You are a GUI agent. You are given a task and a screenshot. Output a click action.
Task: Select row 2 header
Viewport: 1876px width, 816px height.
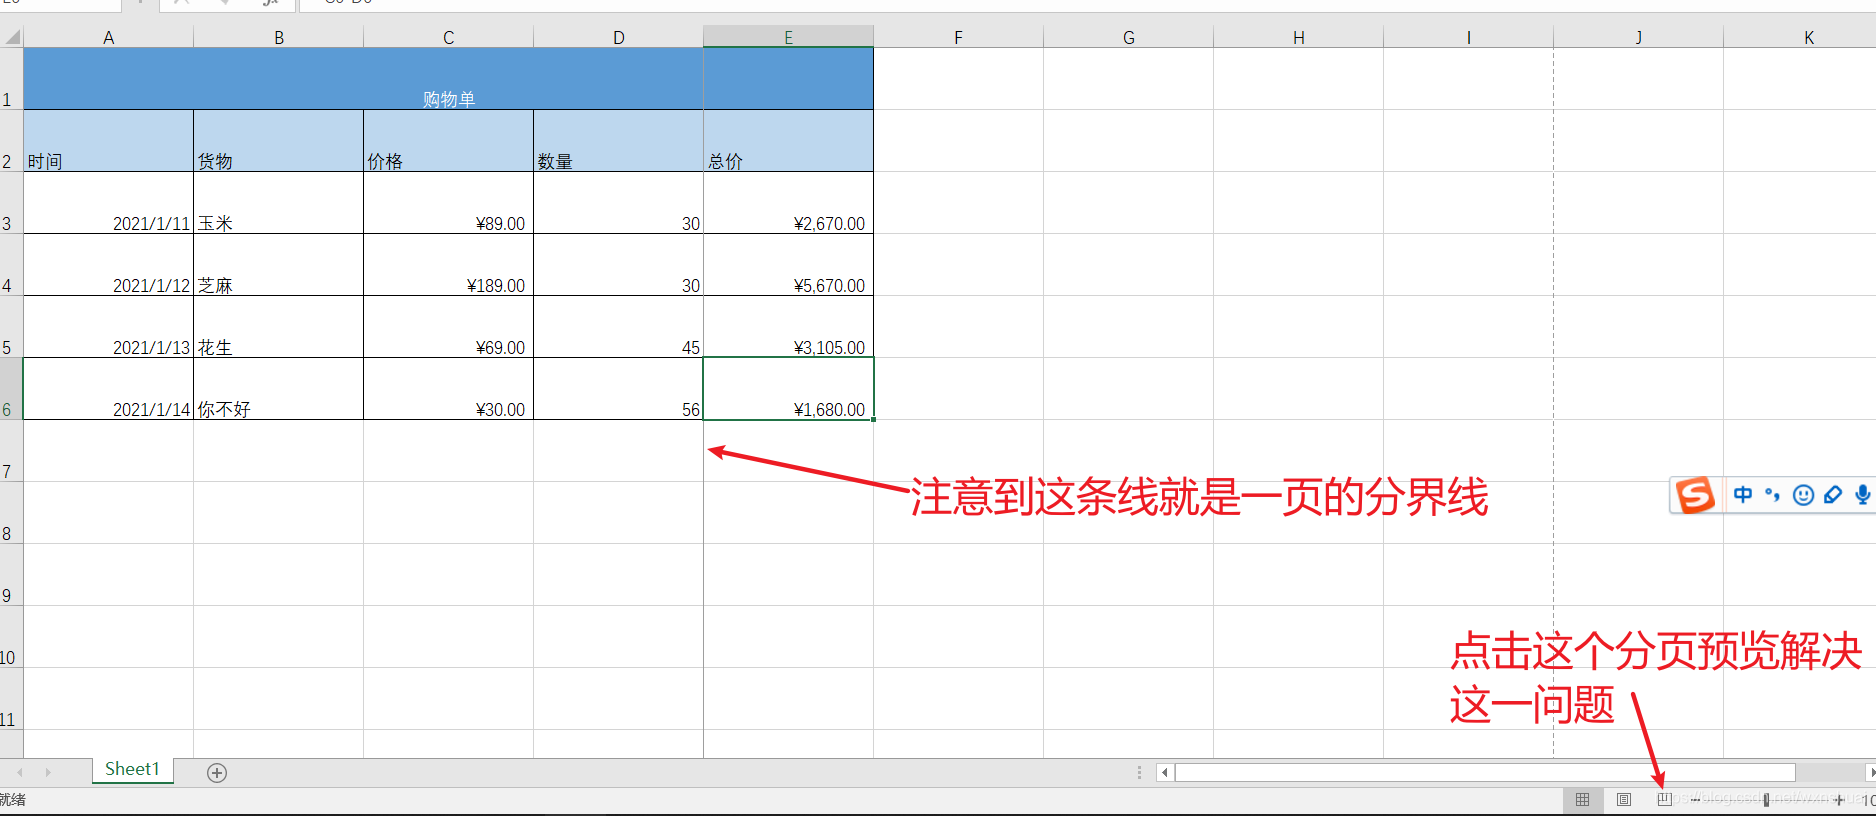point(11,141)
